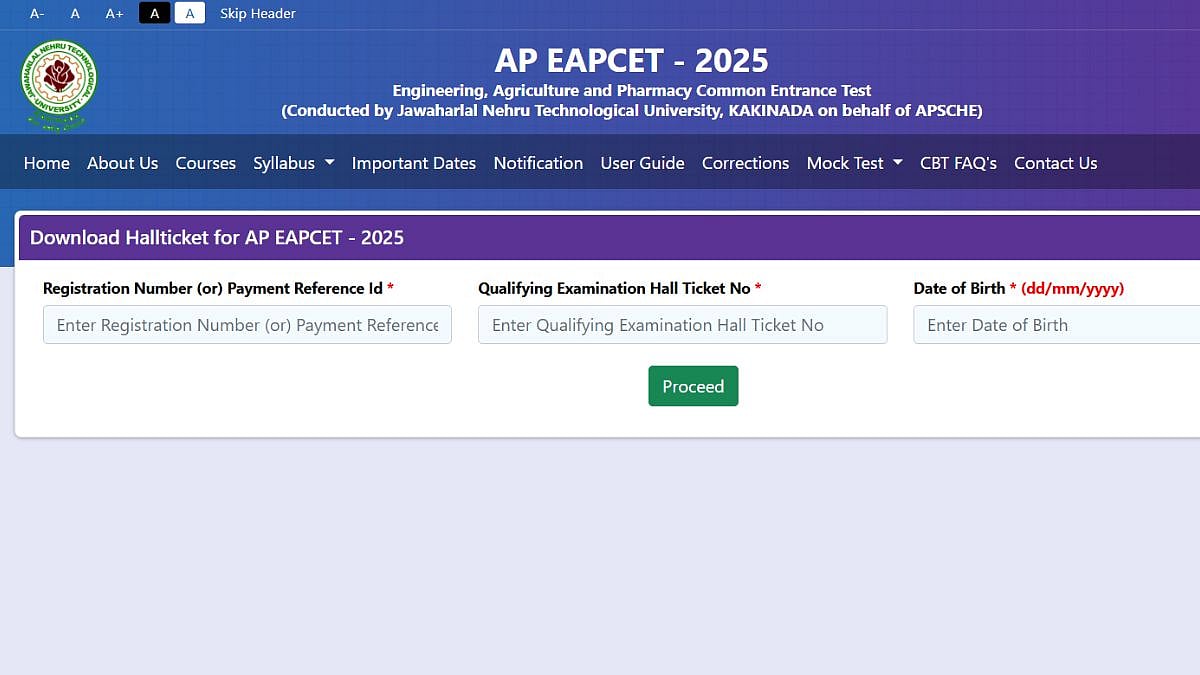Open Corrections menu item
The image size is (1200, 675).
pos(745,163)
